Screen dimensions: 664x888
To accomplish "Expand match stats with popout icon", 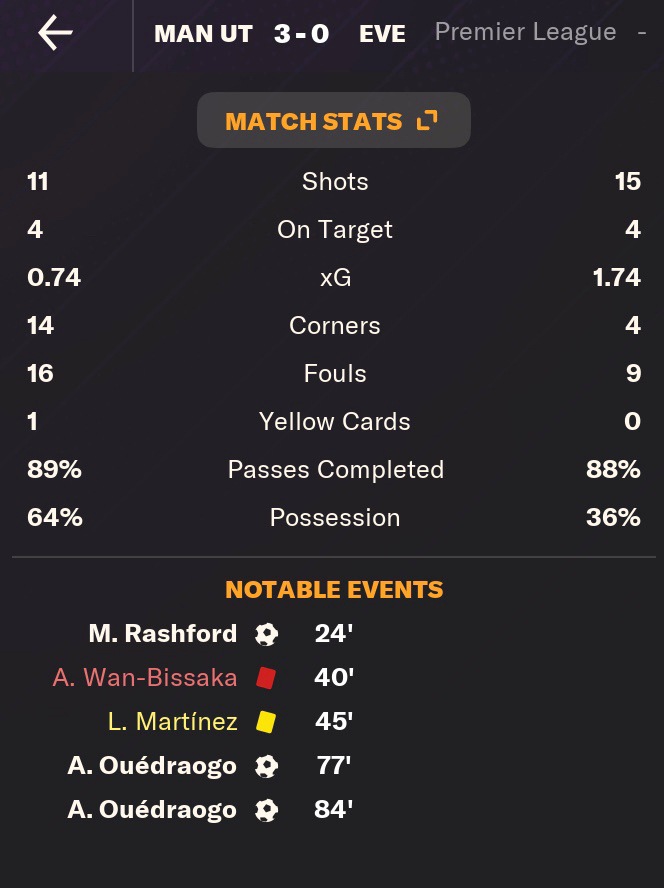I will click(x=427, y=120).
